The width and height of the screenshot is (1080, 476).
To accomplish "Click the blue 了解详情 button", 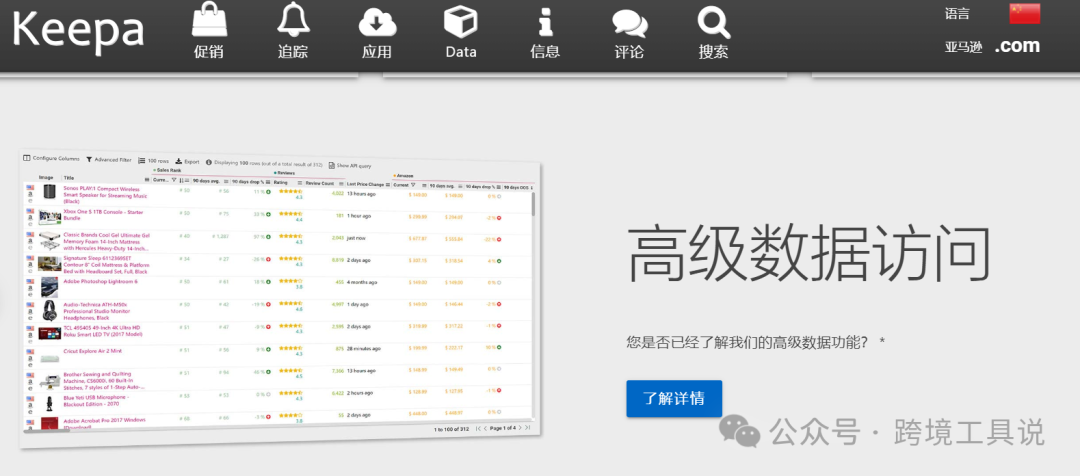I will tap(674, 398).
